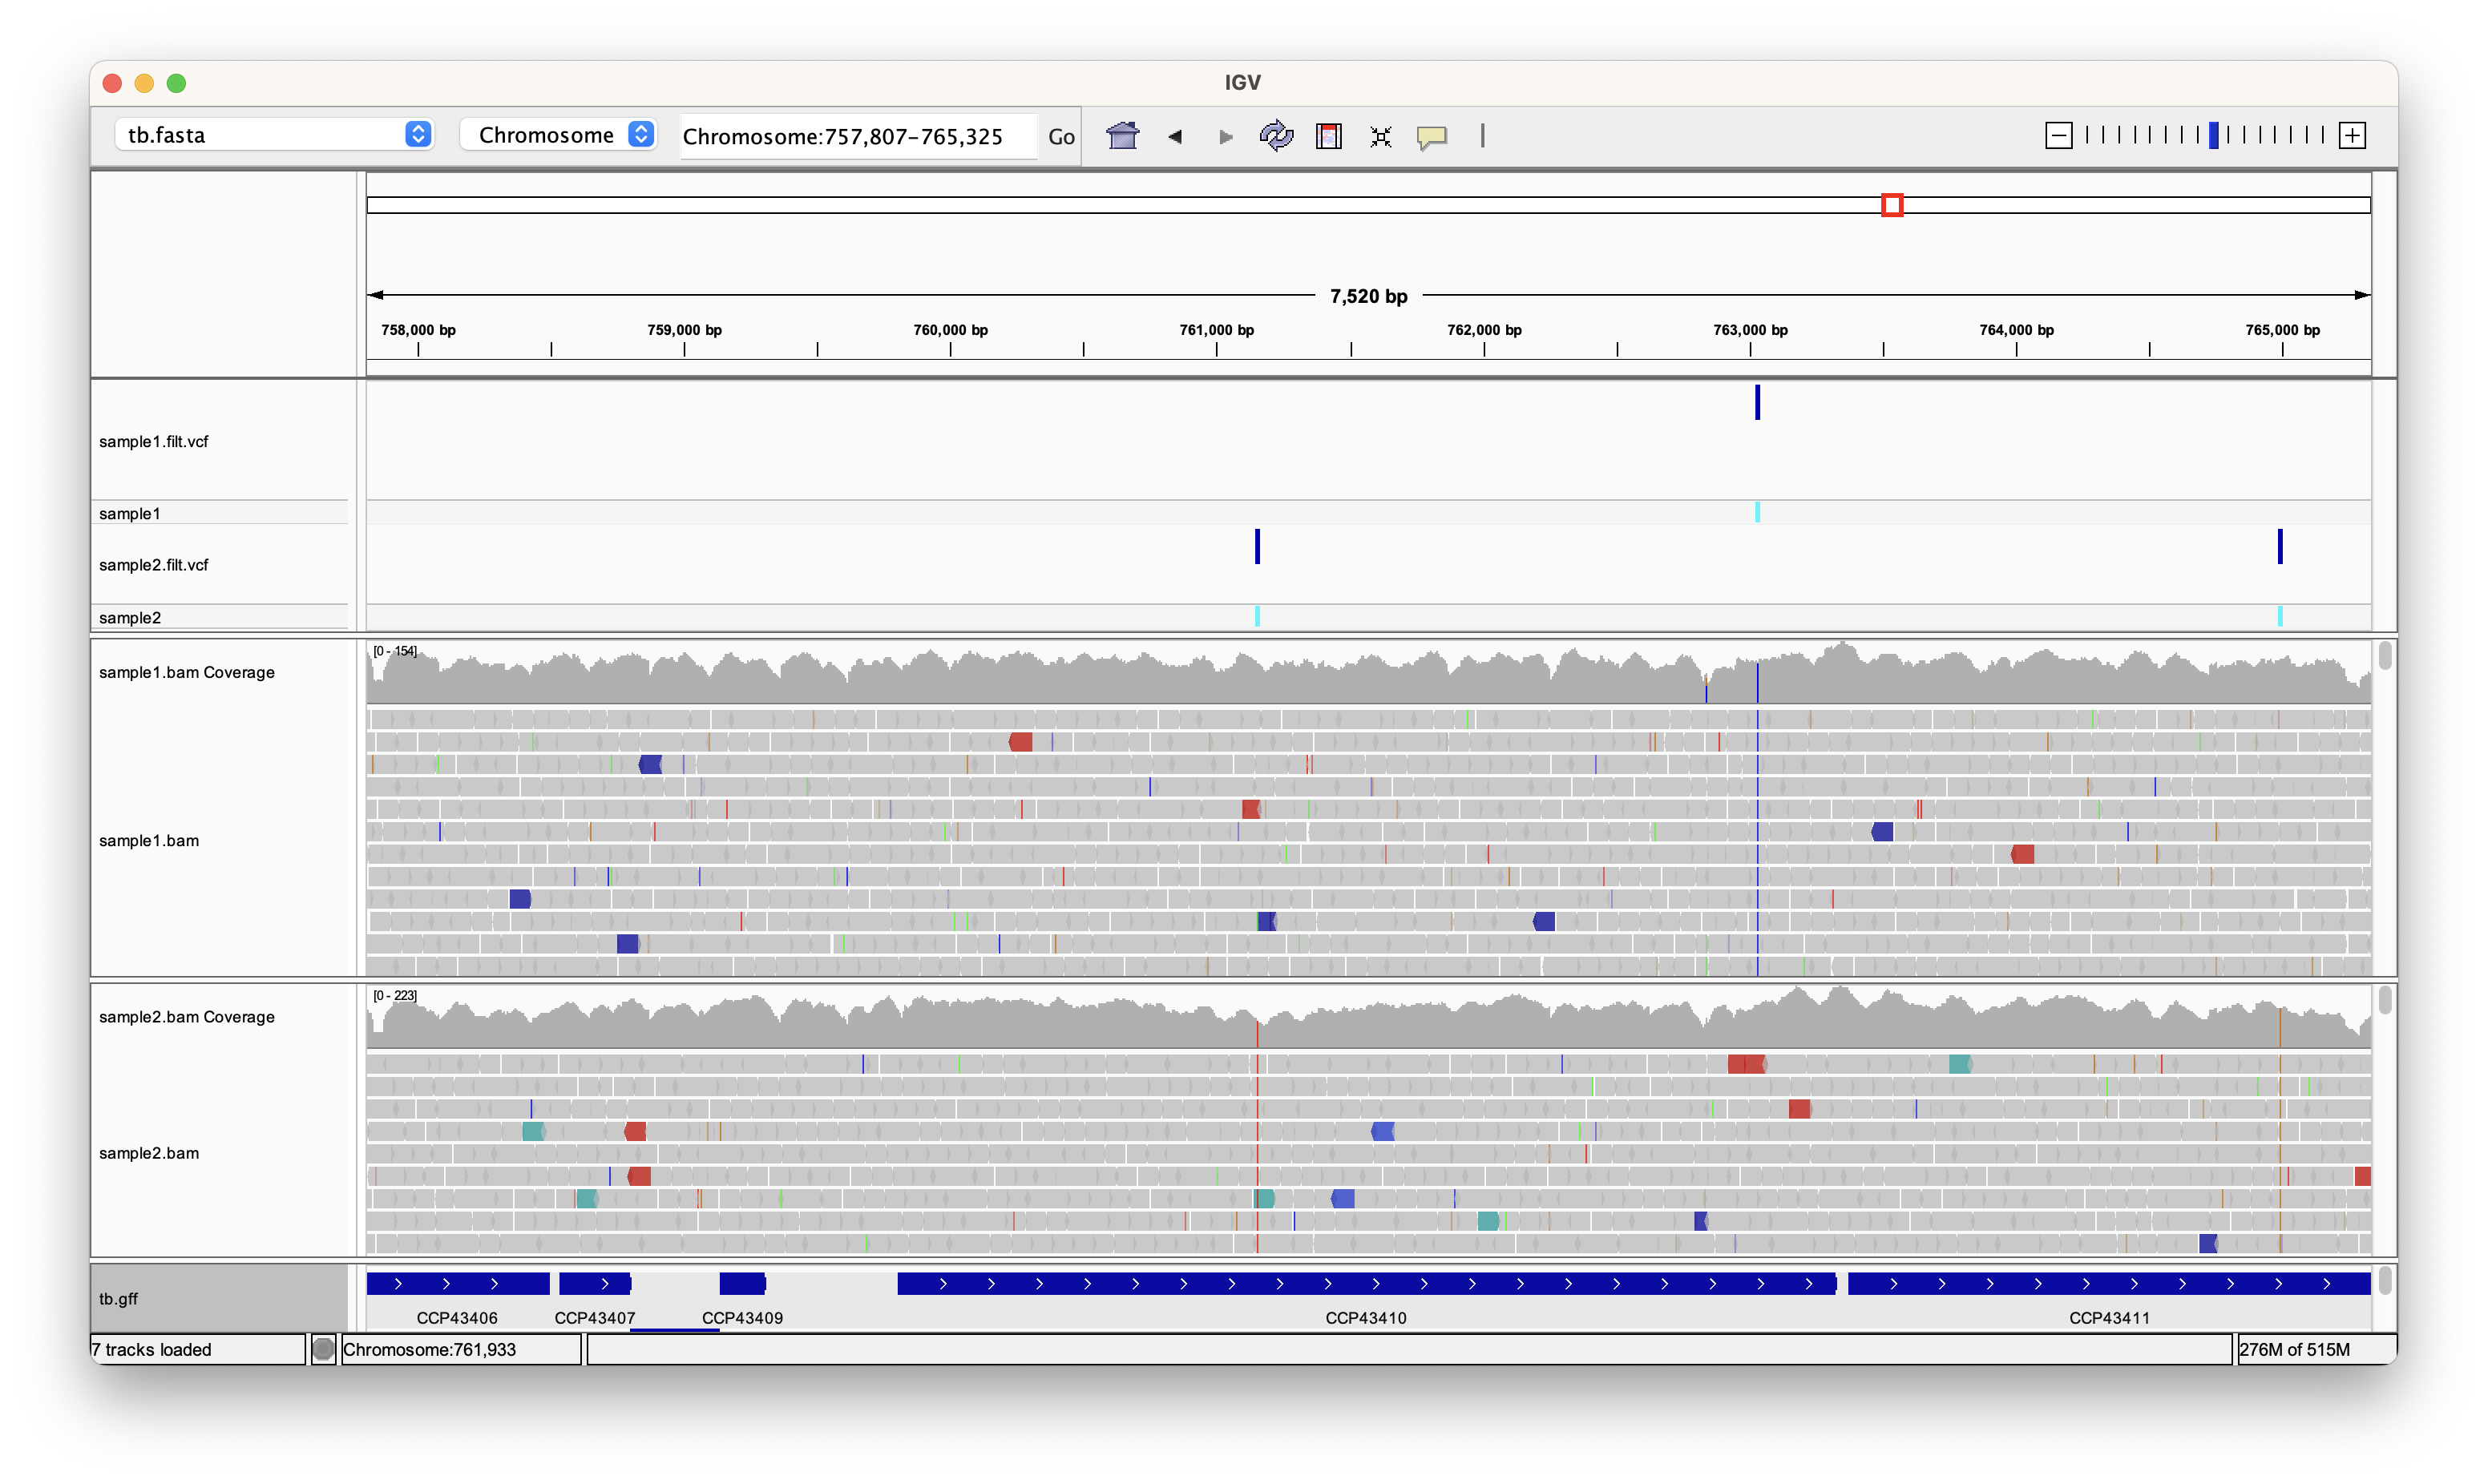
Task: Click the 760,000 bp ruler label
Action: (x=950, y=330)
